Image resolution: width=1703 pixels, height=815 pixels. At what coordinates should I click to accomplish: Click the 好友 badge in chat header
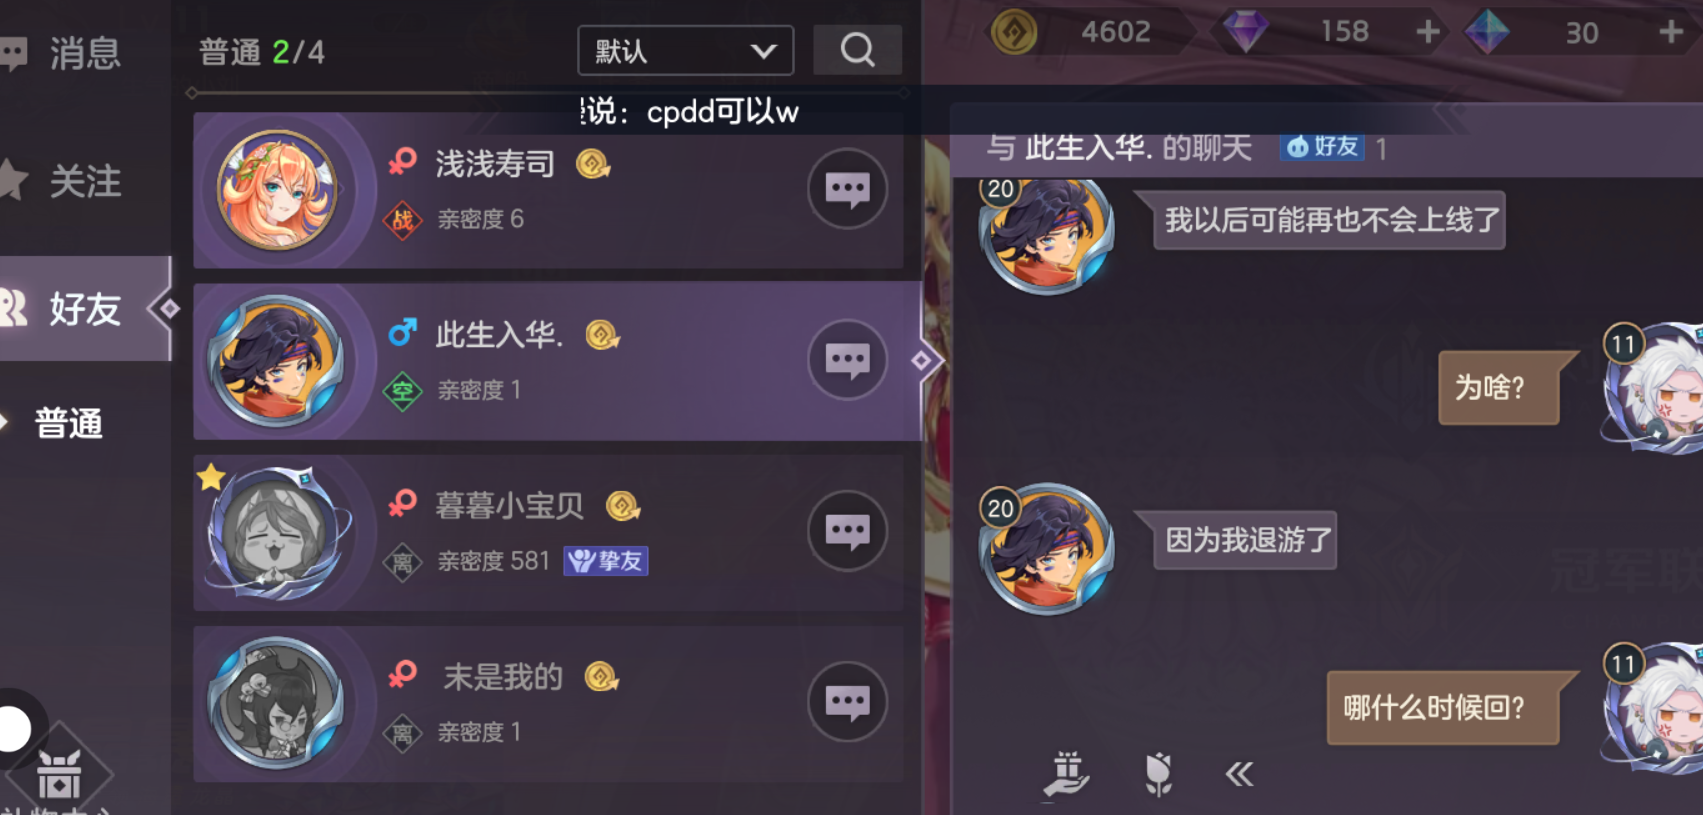[x=1322, y=147]
